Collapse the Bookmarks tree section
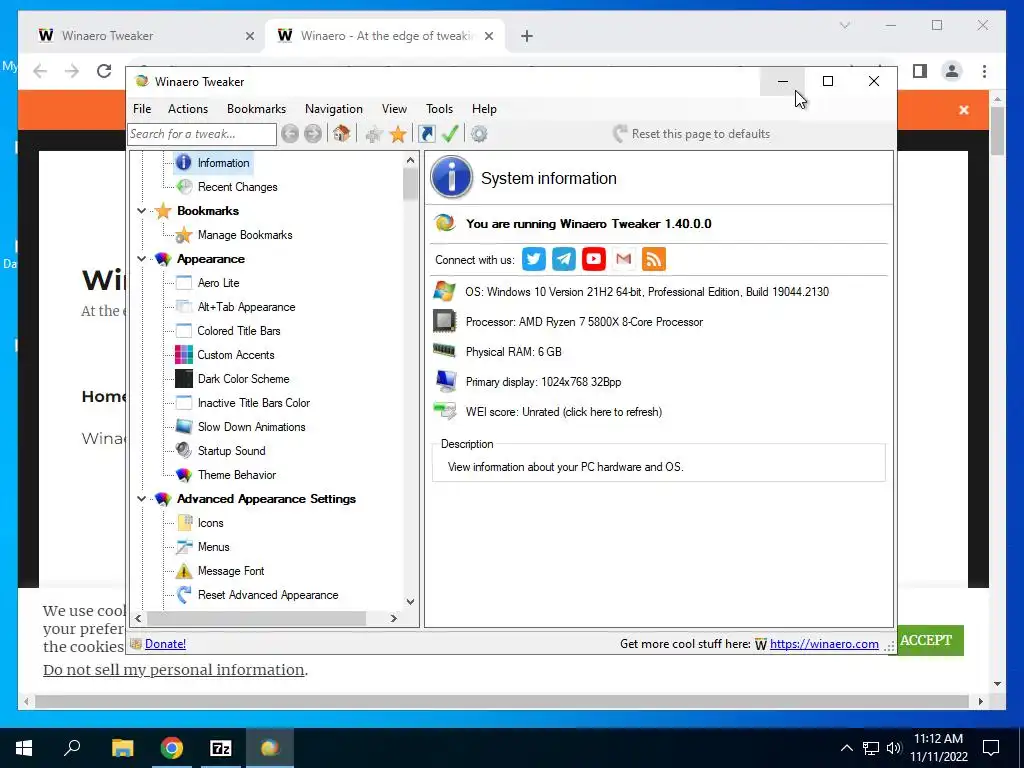Screen dimensions: 1024x768 [142, 211]
